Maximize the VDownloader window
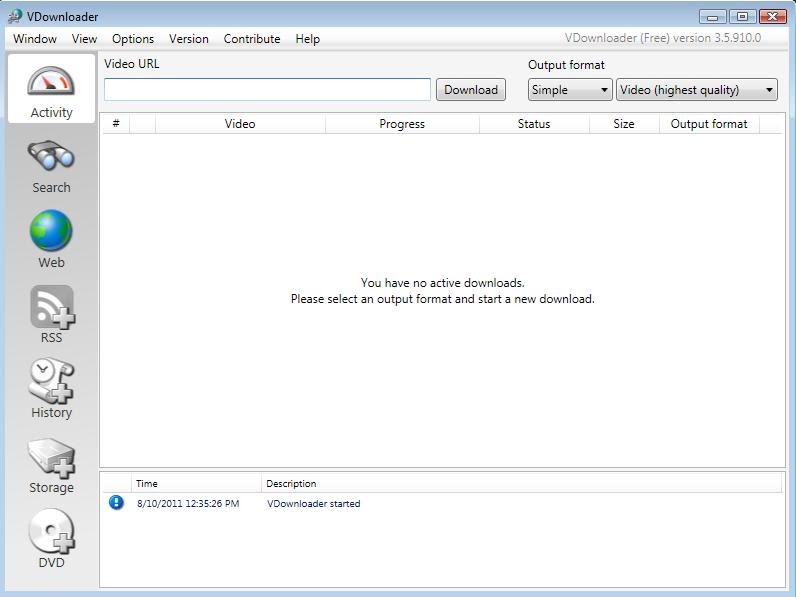Viewport: 796px width, 597px height. coord(742,17)
